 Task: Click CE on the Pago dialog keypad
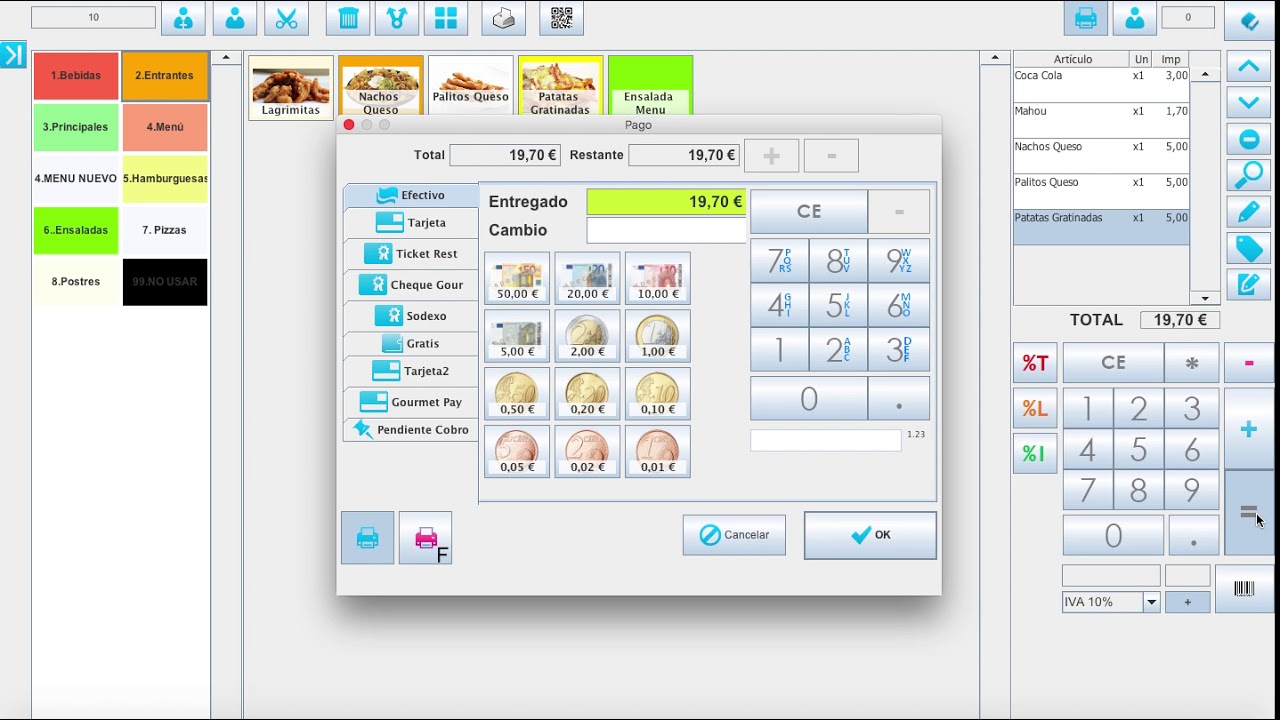click(809, 211)
